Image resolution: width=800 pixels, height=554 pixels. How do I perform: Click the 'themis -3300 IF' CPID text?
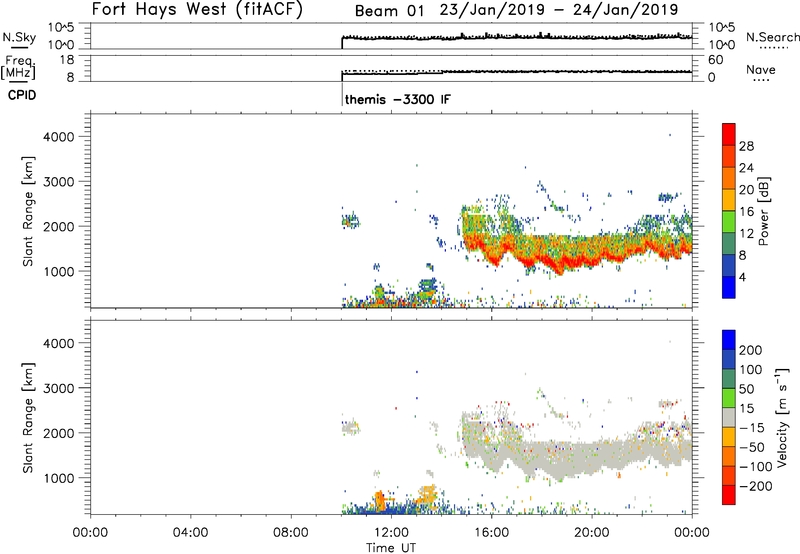pyautogui.click(x=398, y=99)
